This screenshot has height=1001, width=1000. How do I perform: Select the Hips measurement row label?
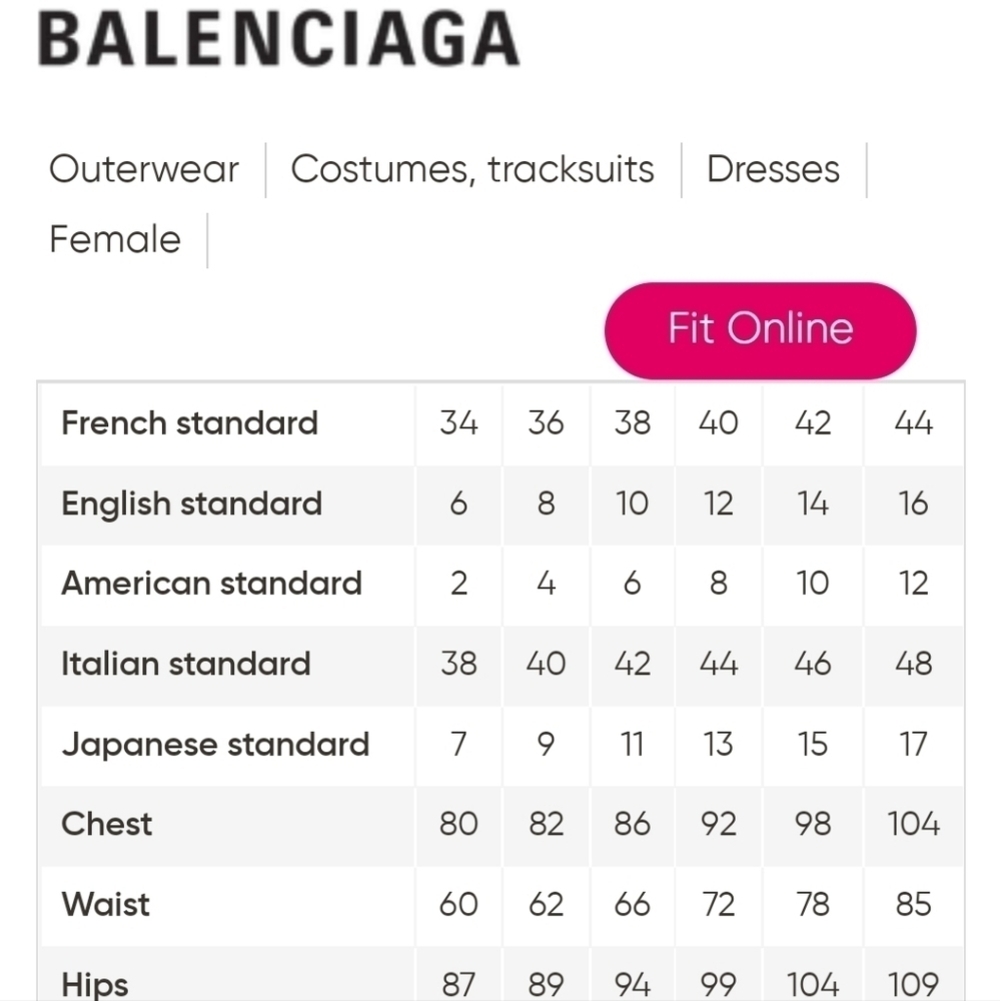95,984
